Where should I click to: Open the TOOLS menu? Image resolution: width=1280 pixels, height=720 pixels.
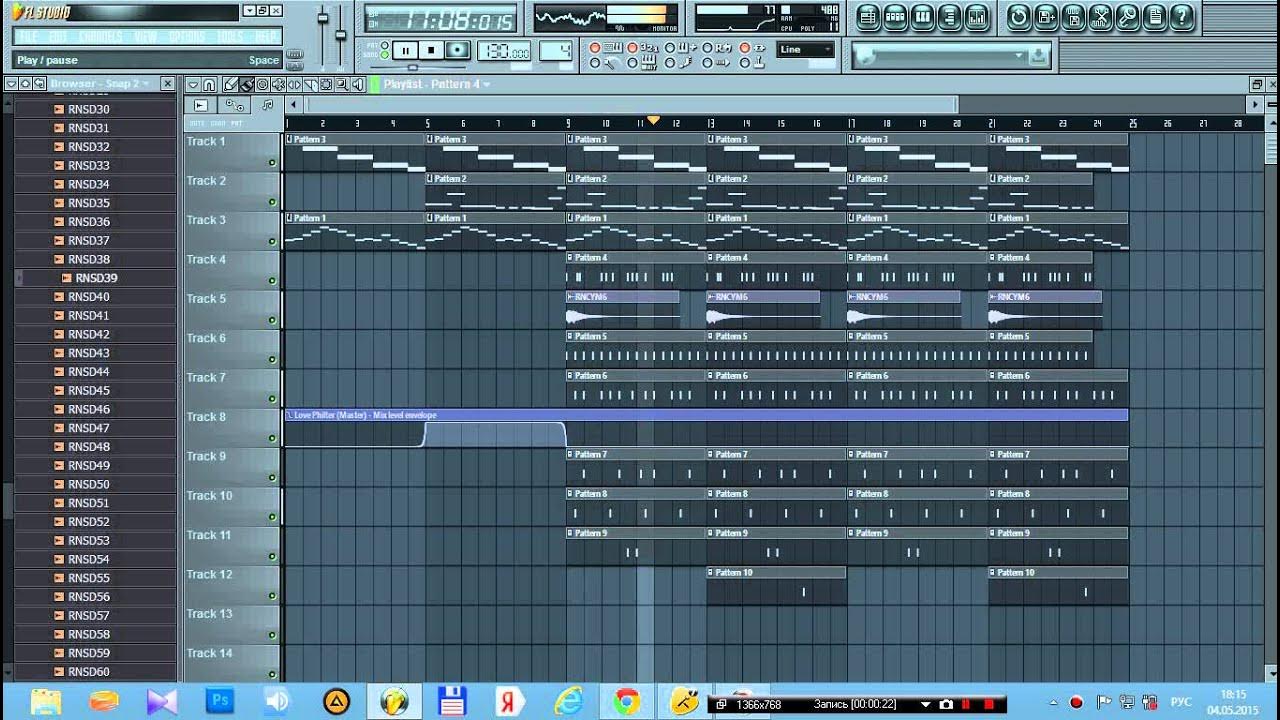(230, 37)
